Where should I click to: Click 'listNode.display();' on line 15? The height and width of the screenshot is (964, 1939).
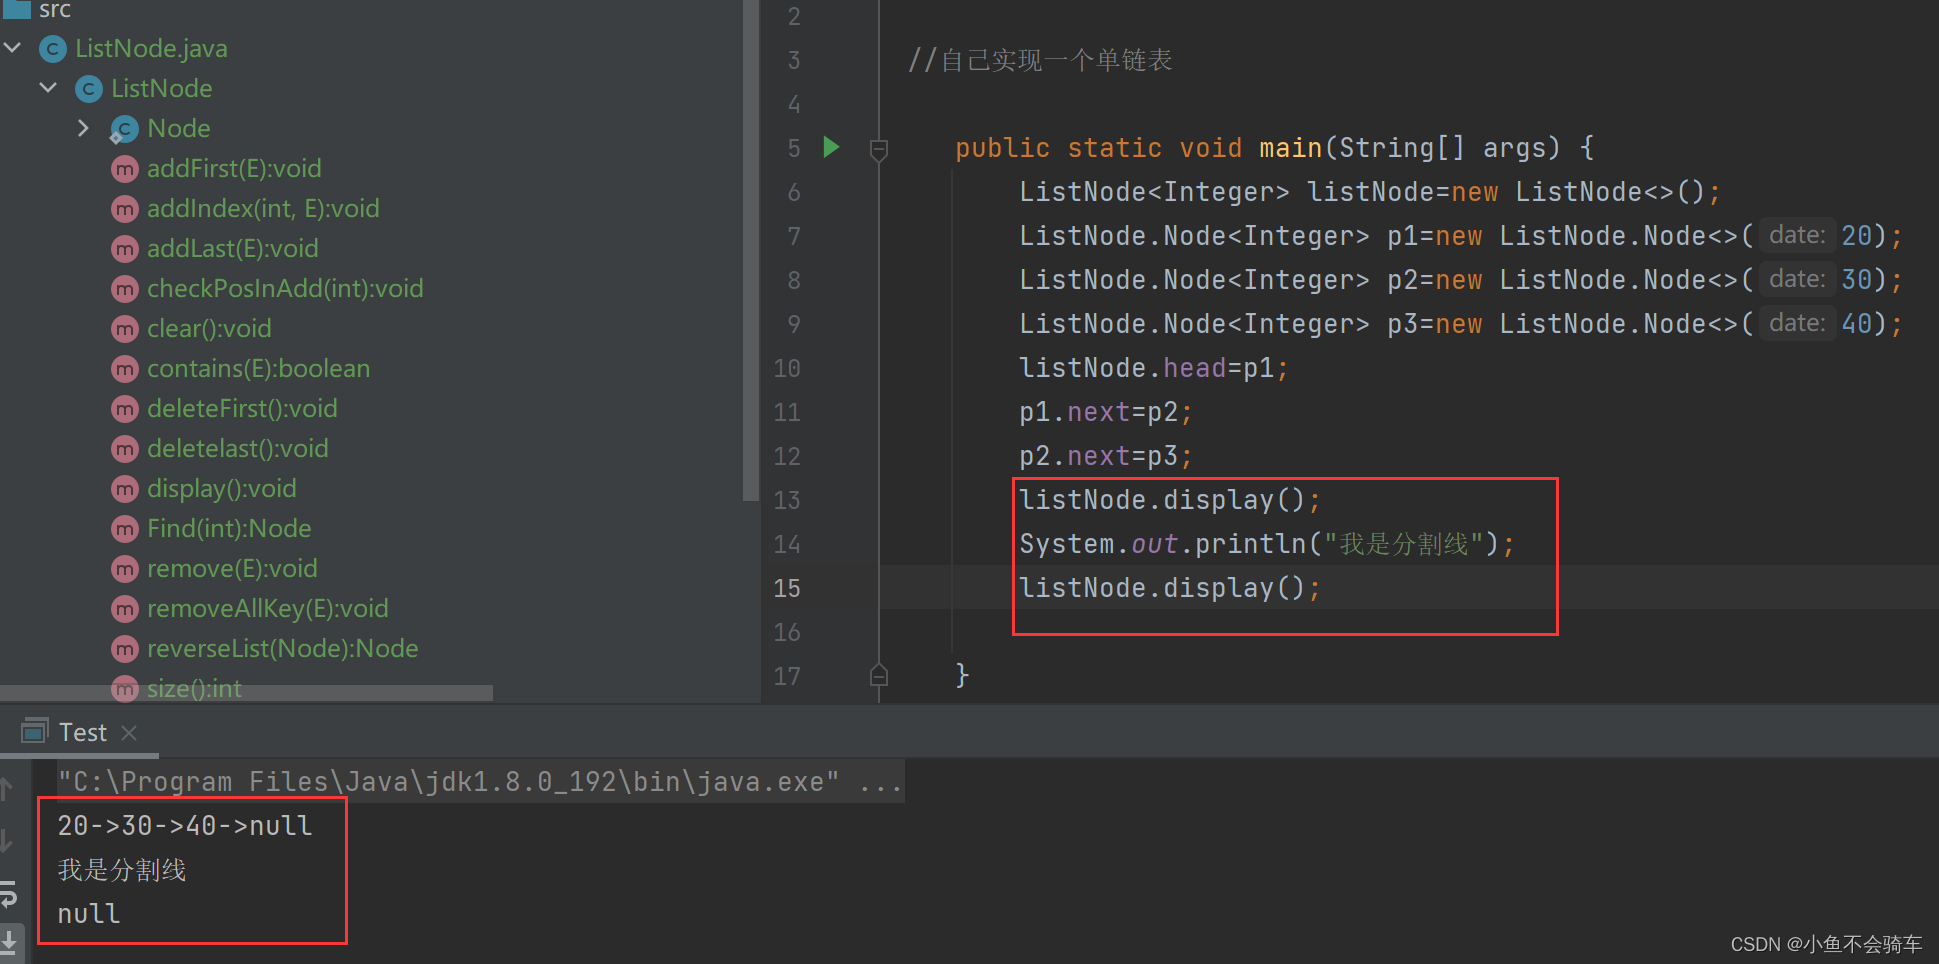coord(1170,588)
